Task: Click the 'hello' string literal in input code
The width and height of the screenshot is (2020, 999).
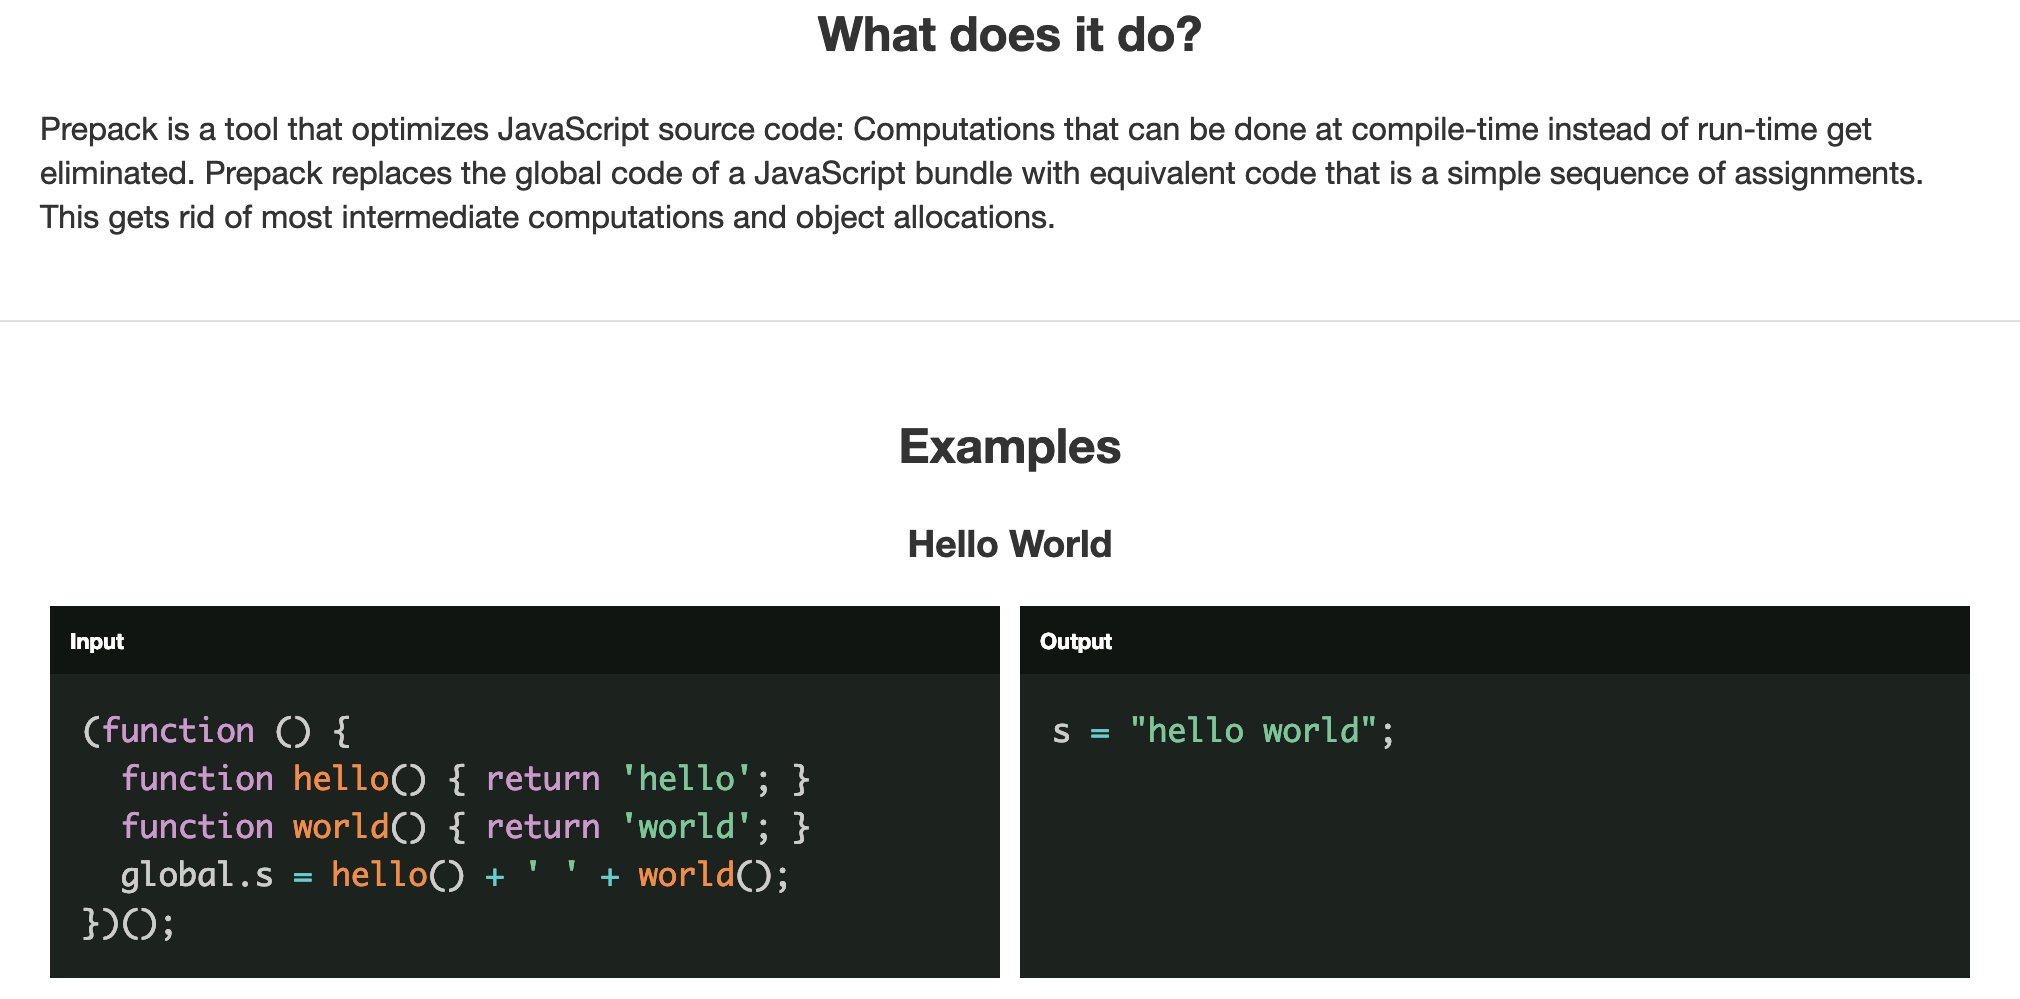Action: (686, 779)
